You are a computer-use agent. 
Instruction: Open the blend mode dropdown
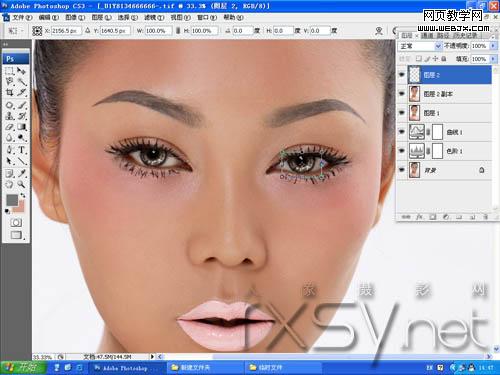click(x=421, y=46)
